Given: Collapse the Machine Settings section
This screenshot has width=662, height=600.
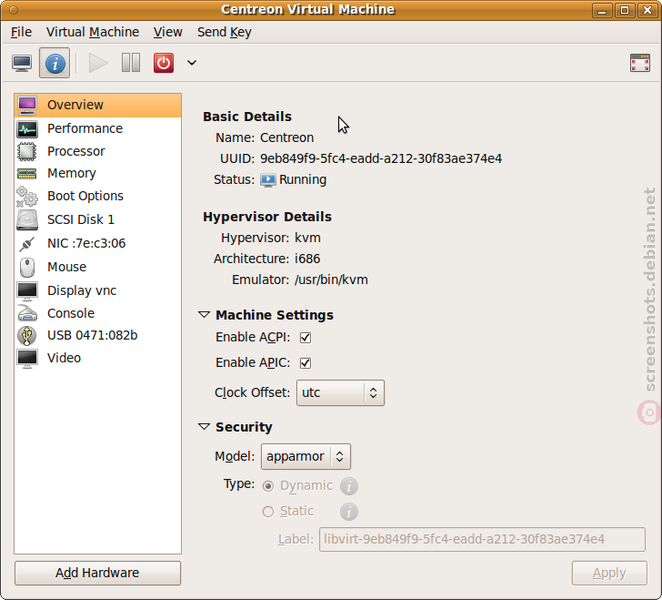Looking at the screenshot, I should coord(204,315).
